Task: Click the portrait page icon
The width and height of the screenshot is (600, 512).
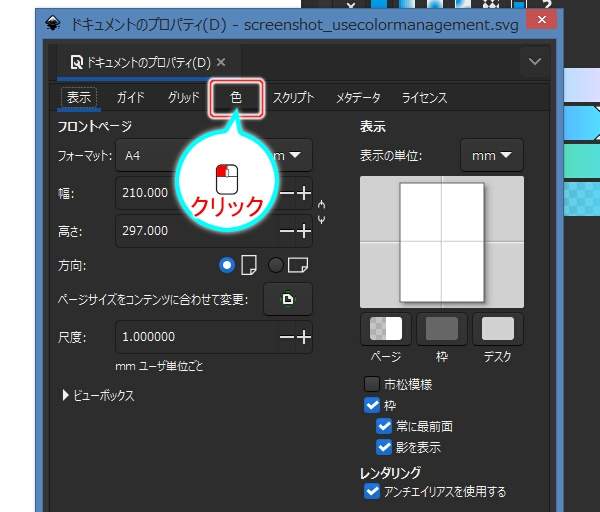Action: [249, 265]
